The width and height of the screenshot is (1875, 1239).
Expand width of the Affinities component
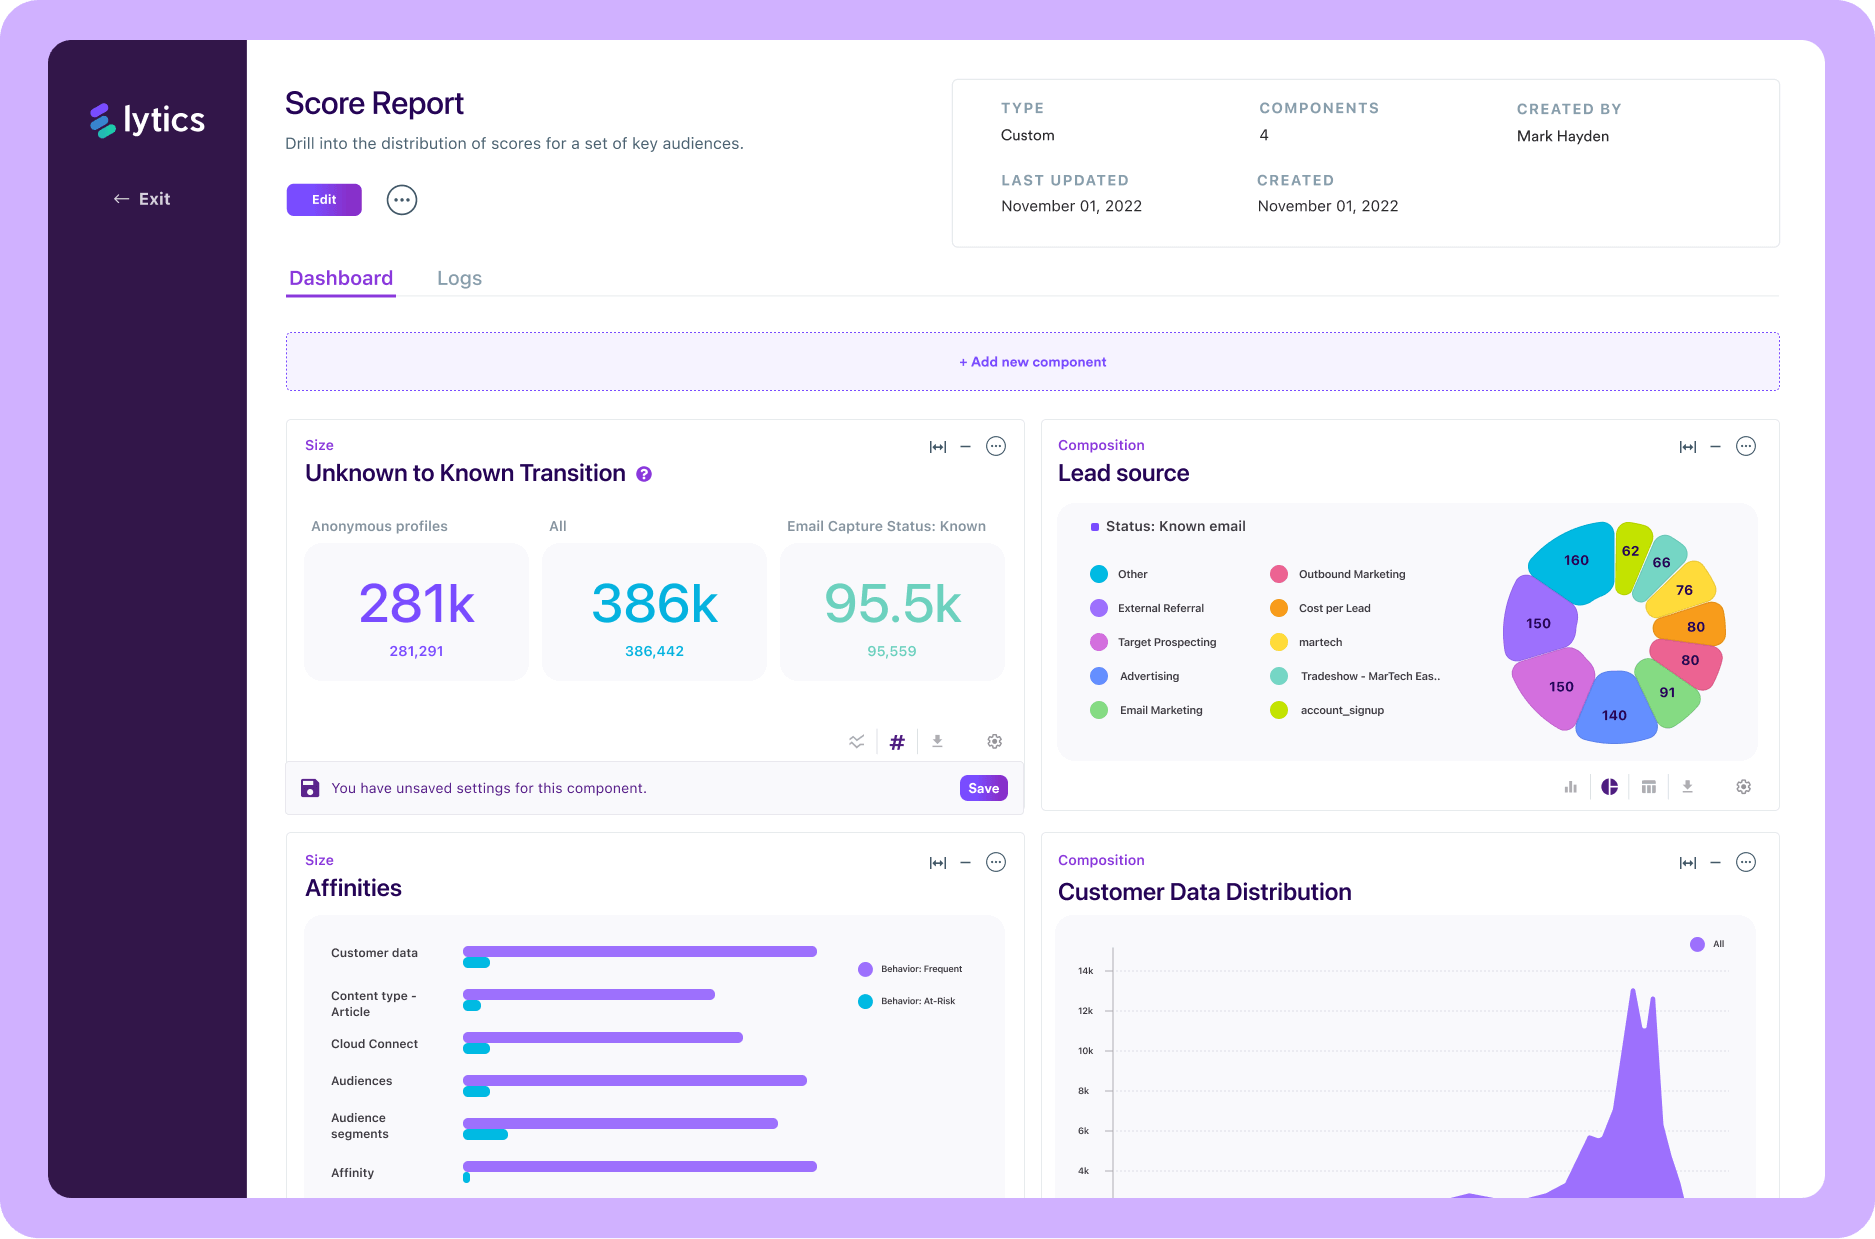(937, 862)
